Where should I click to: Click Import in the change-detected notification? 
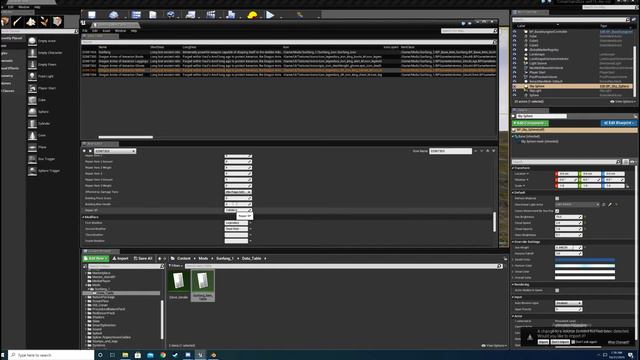click(543, 342)
